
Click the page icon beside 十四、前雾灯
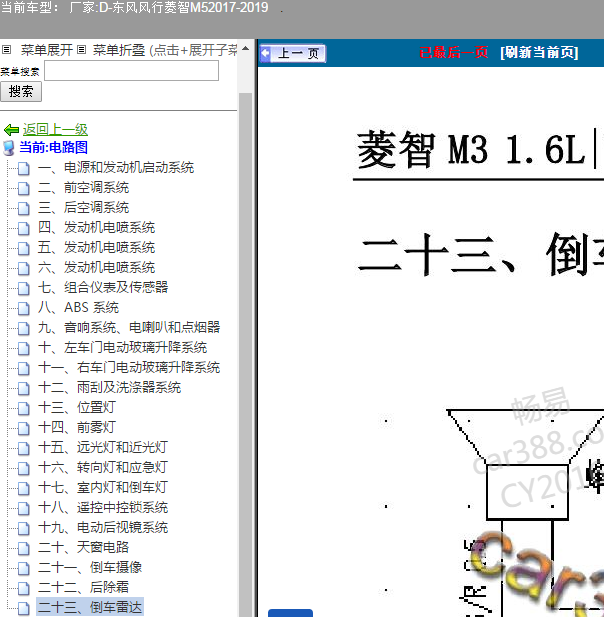click(x=24, y=428)
